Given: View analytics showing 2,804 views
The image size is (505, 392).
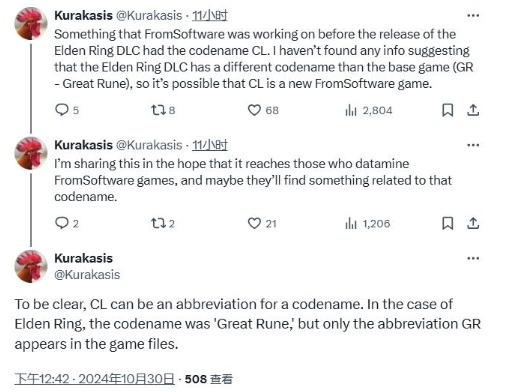Looking at the screenshot, I should pyautogui.click(x=369, y=110).
